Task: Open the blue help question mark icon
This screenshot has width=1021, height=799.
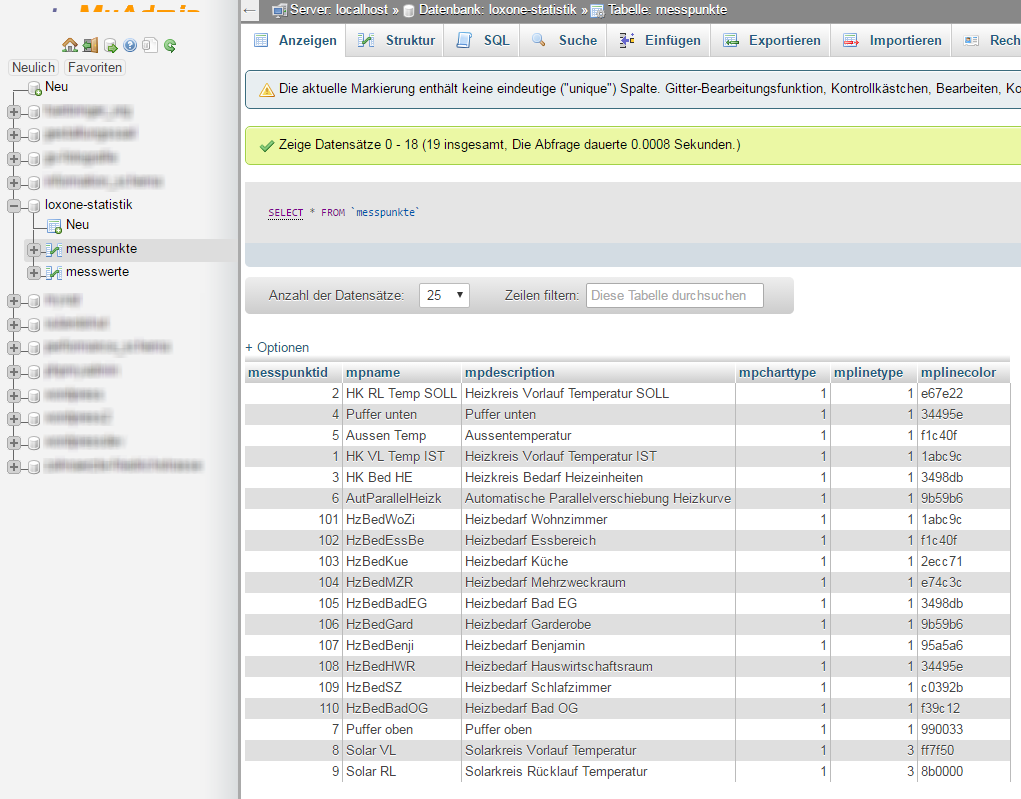Action: point(130,45)
